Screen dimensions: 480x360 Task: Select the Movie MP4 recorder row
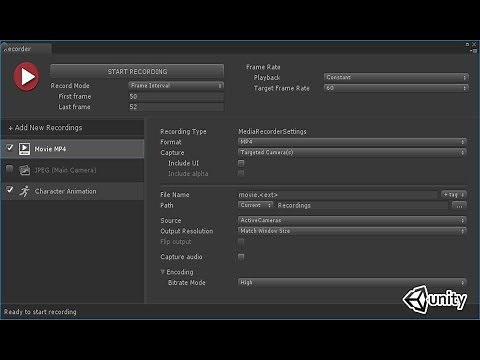[x=73, y=149]
